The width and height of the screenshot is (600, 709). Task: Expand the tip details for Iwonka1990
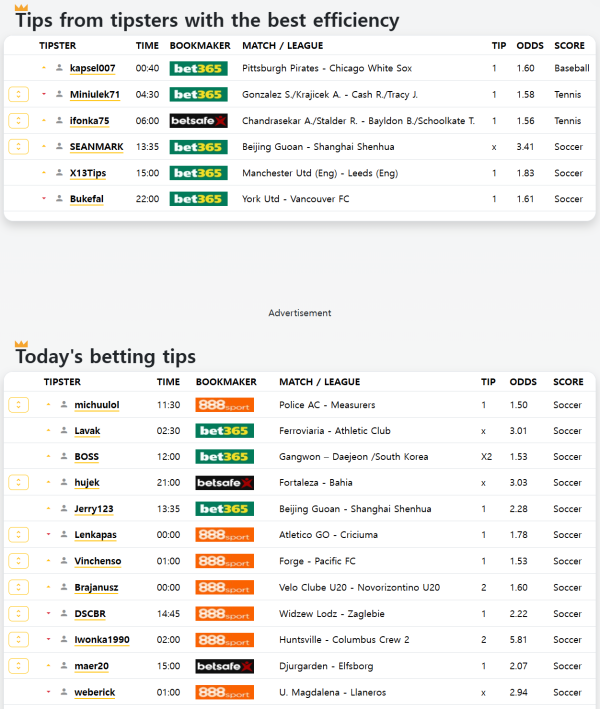[x=18, y=640]
